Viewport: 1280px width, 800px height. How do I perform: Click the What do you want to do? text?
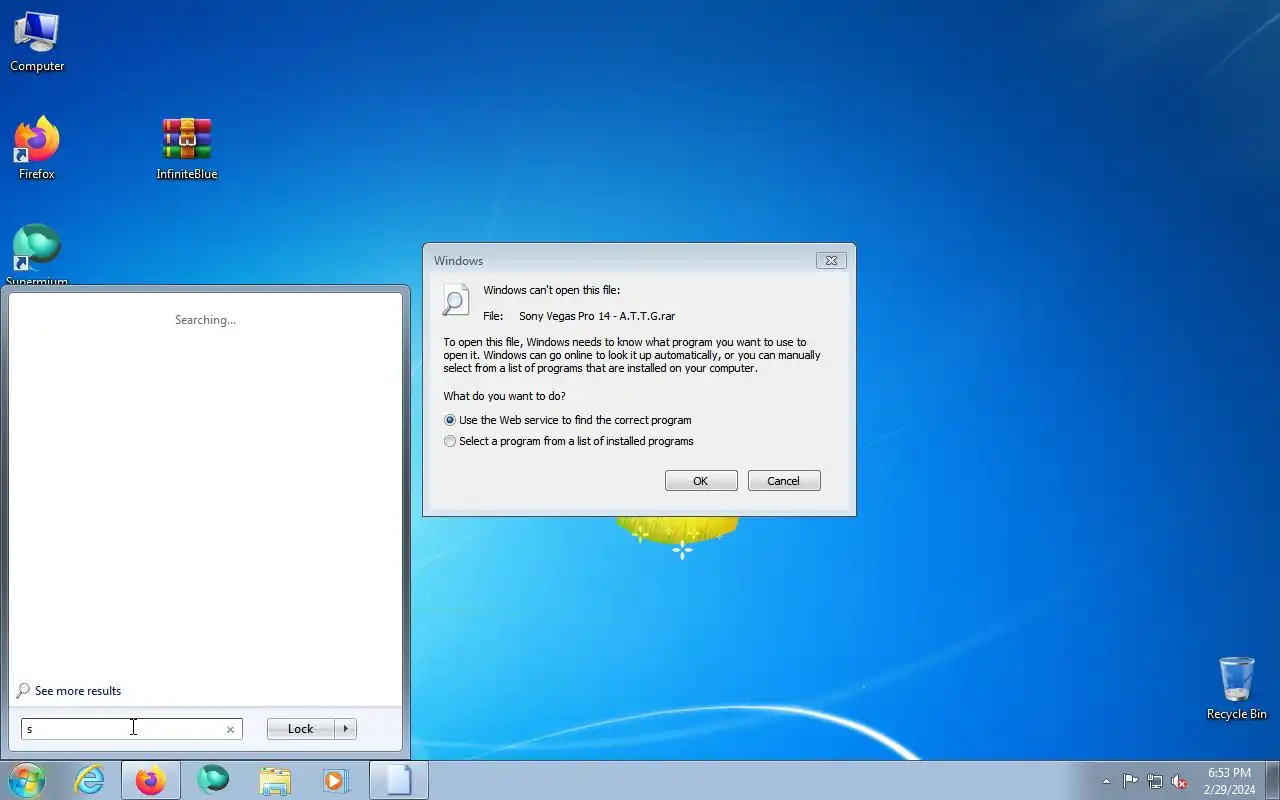pos(504,396)
